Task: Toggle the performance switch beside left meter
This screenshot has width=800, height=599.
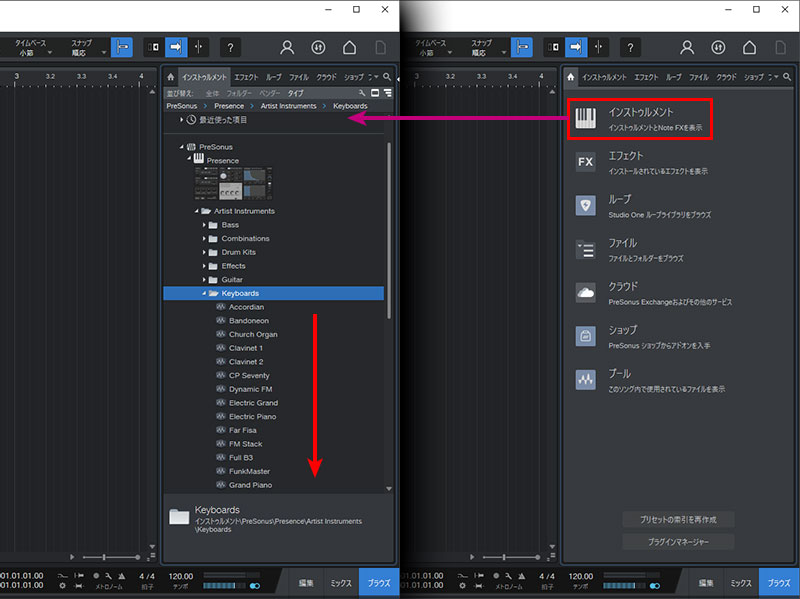Action: tap(255, 586)
